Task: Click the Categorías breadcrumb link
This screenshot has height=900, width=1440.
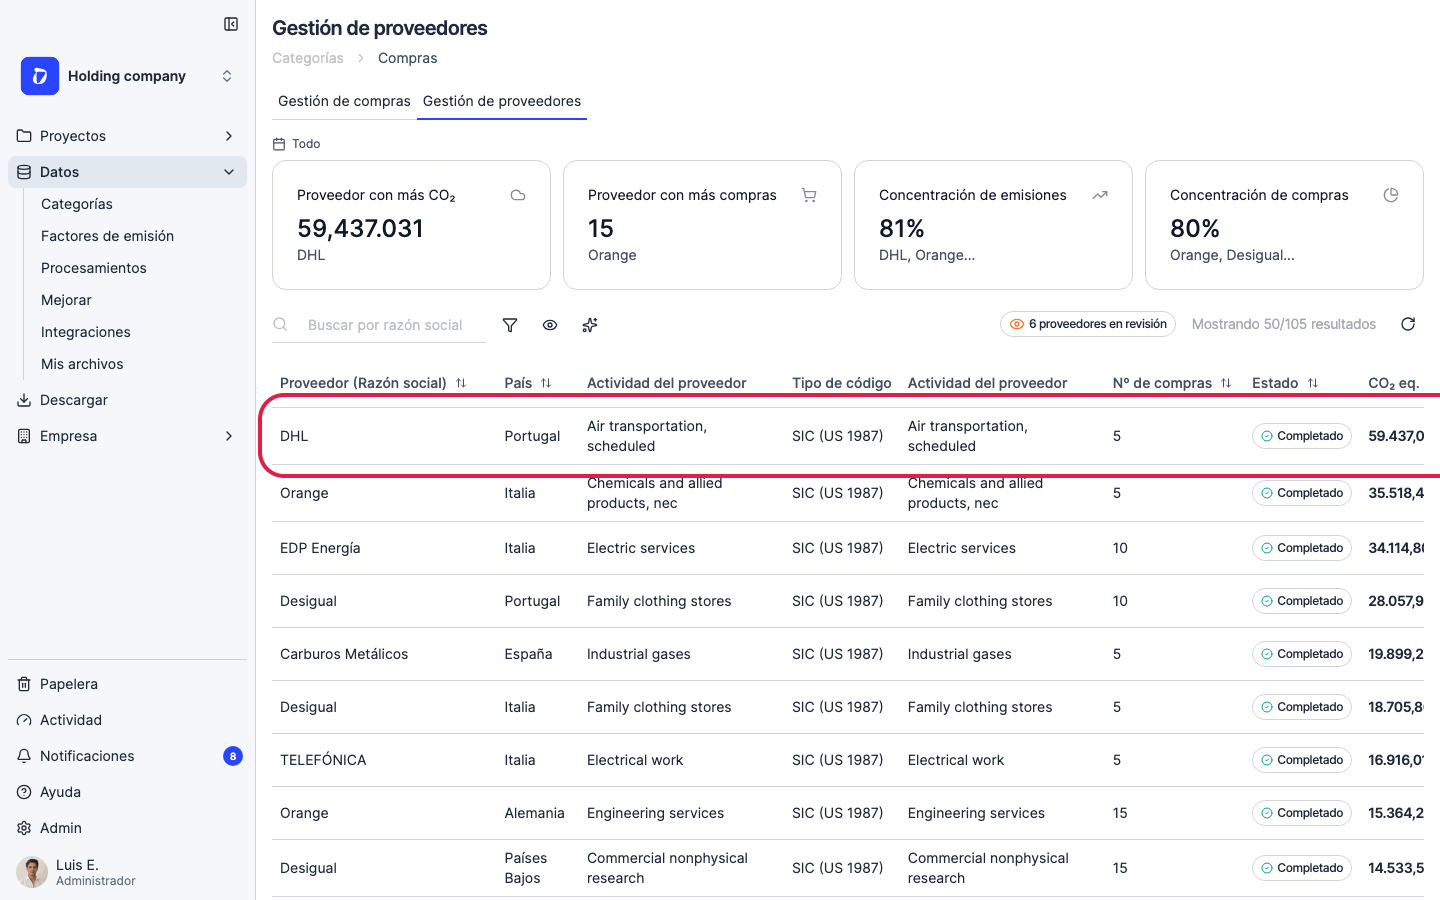Action: (308, 58)
